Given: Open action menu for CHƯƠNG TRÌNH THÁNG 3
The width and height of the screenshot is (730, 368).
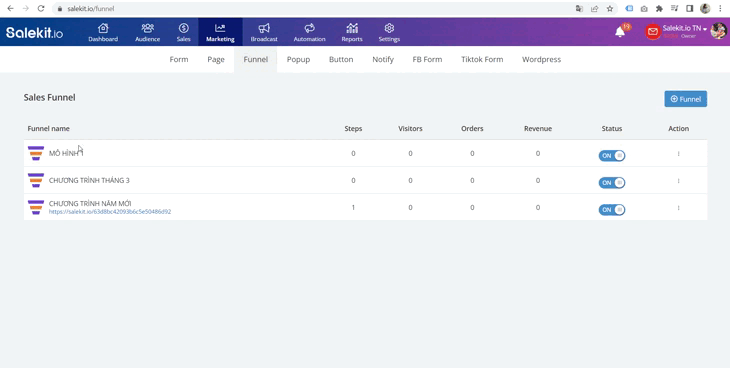Looking at the screenshot, I should tap(678, 181).
